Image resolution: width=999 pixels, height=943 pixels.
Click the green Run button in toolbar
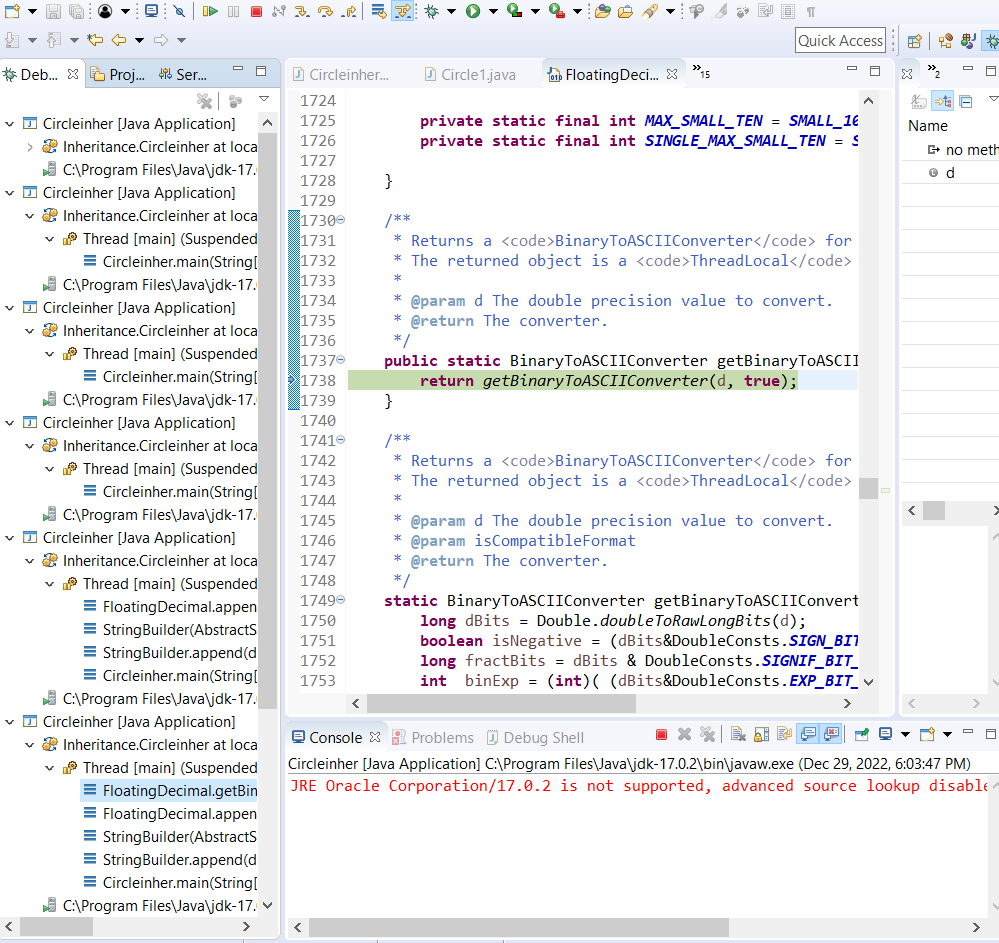[472, 12]
